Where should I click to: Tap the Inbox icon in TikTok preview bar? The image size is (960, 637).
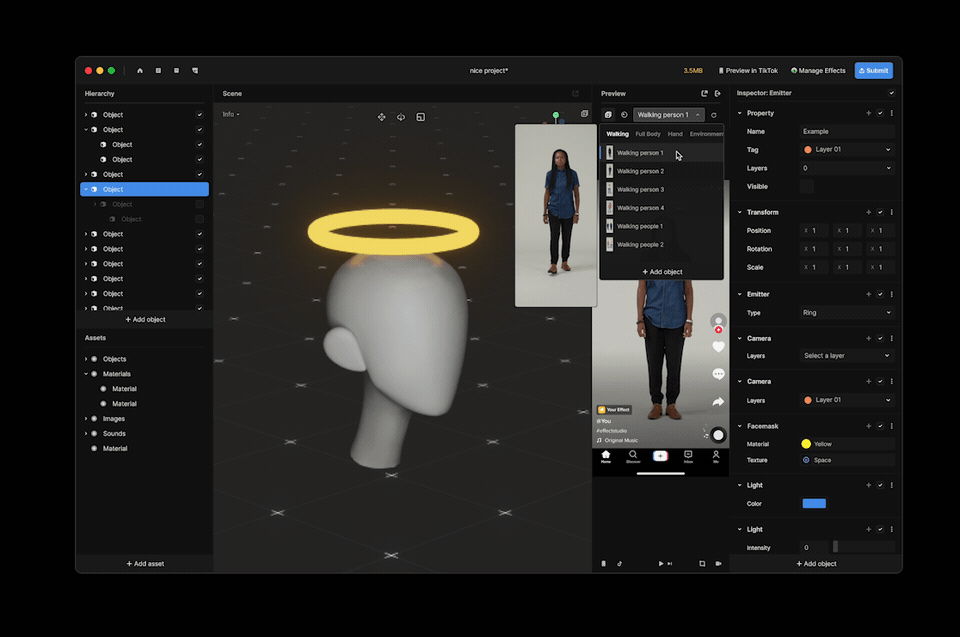tap(688, 456)
